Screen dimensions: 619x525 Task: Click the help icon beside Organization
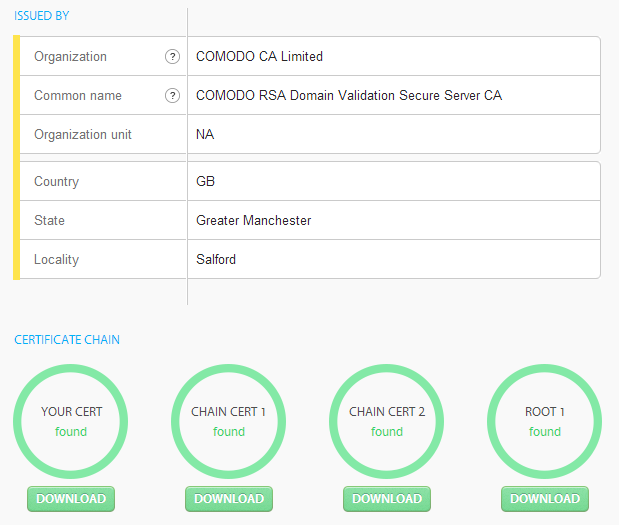172,56
